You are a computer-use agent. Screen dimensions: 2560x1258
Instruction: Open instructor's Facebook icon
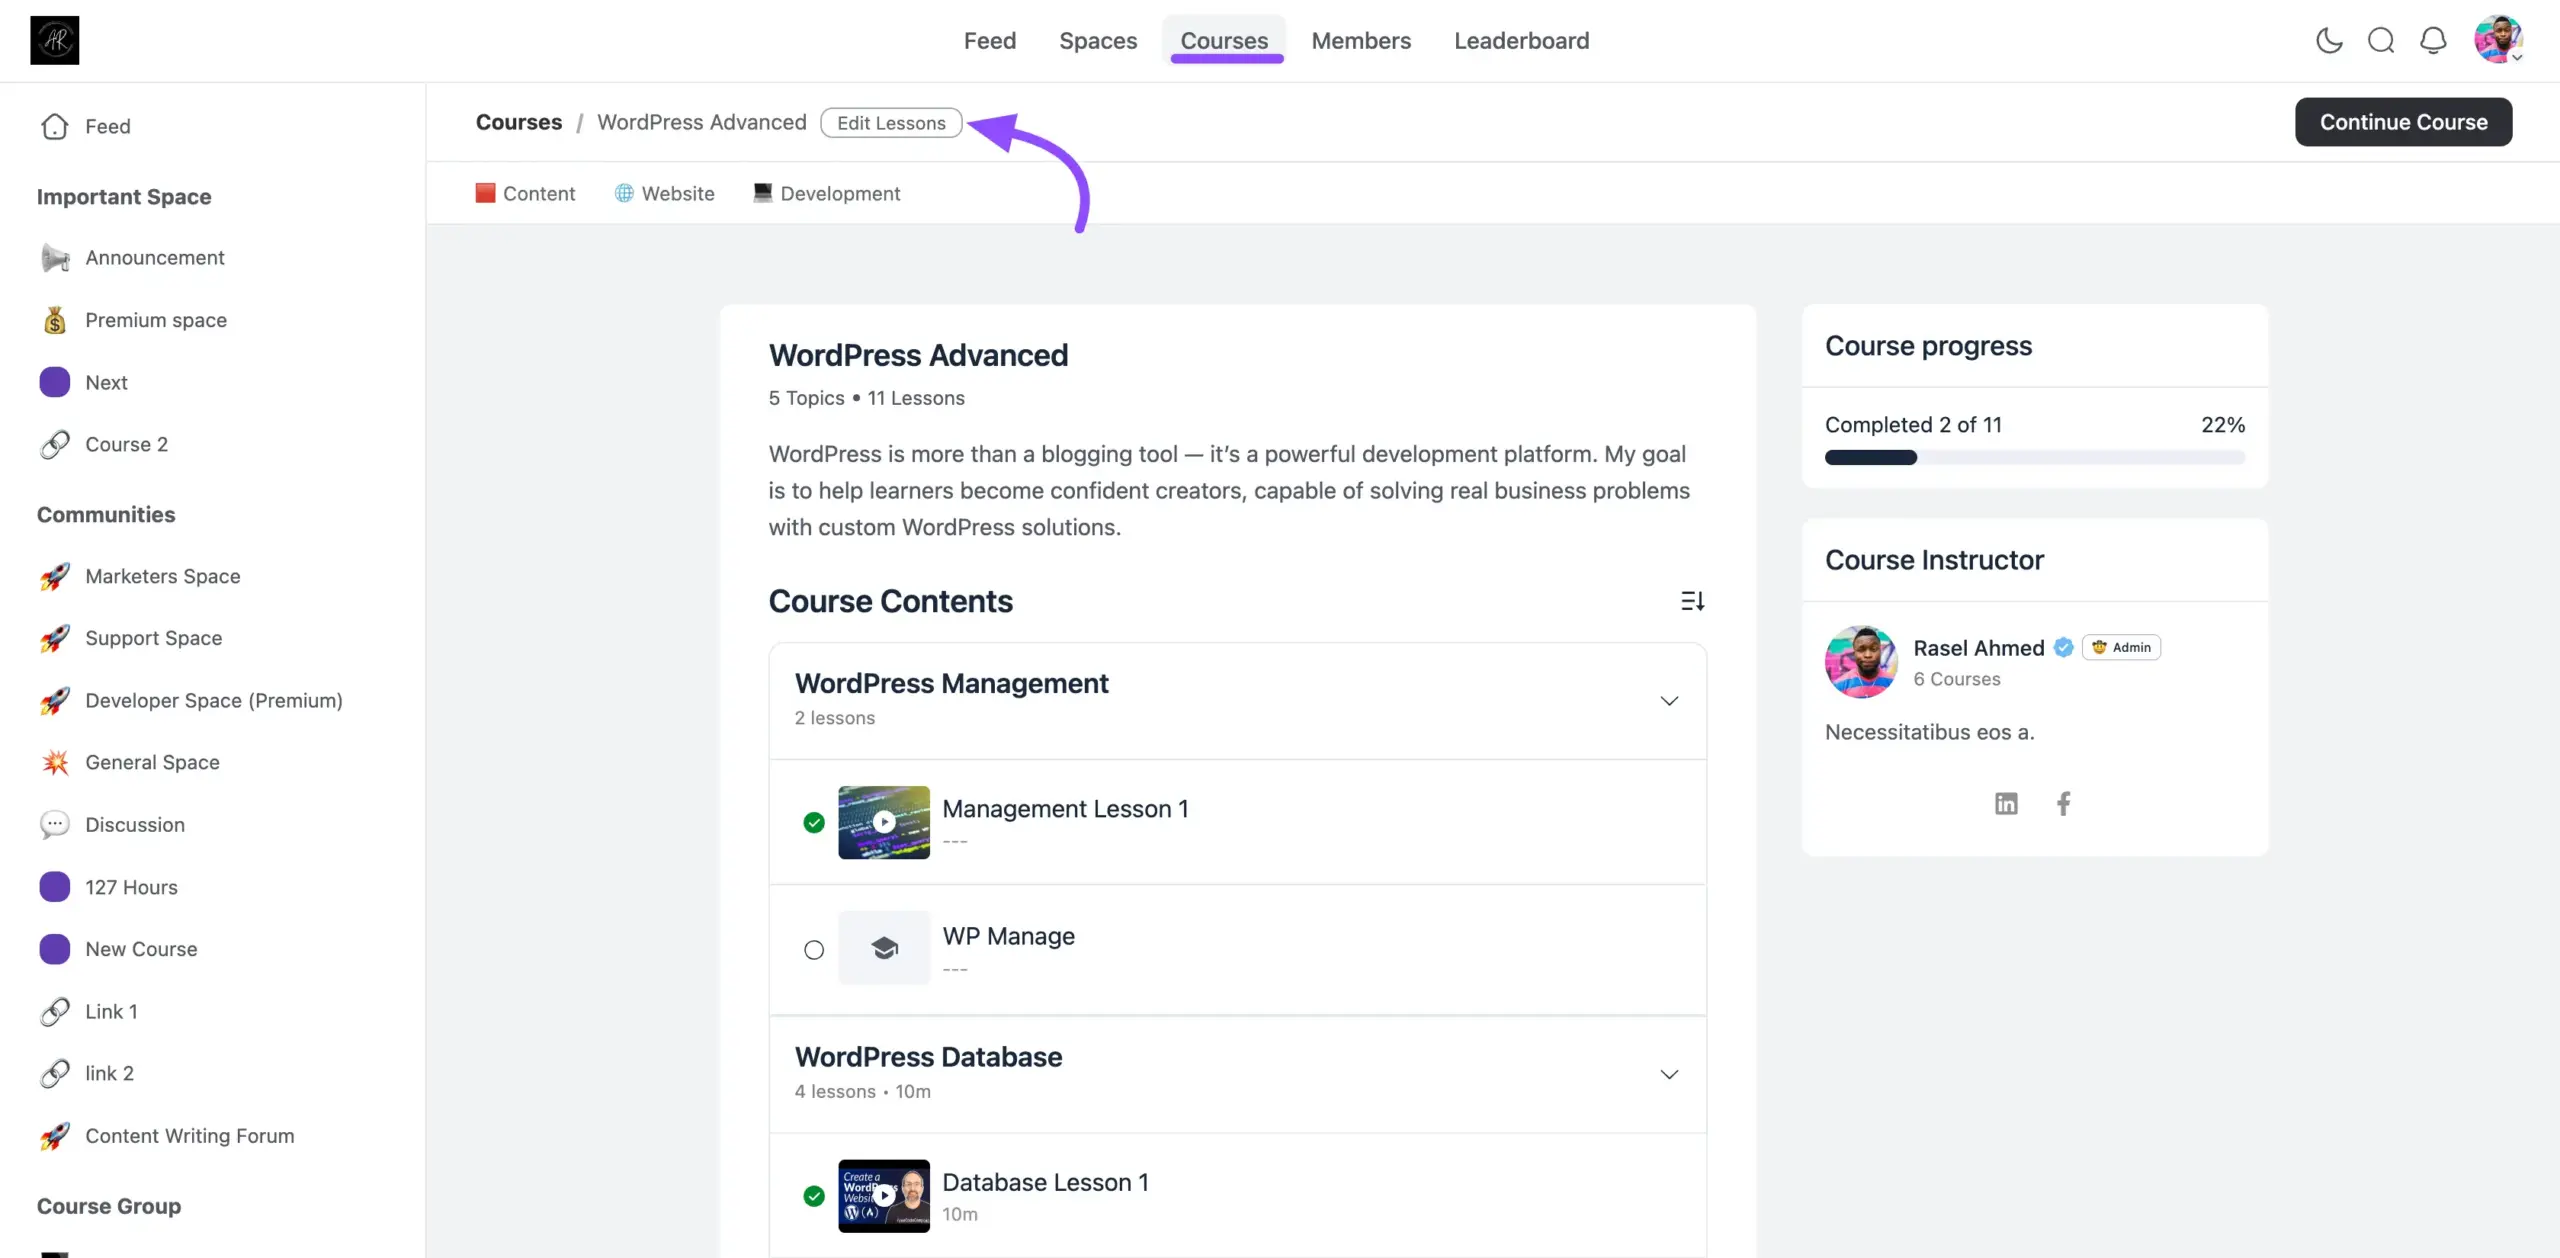point(2063,803)
